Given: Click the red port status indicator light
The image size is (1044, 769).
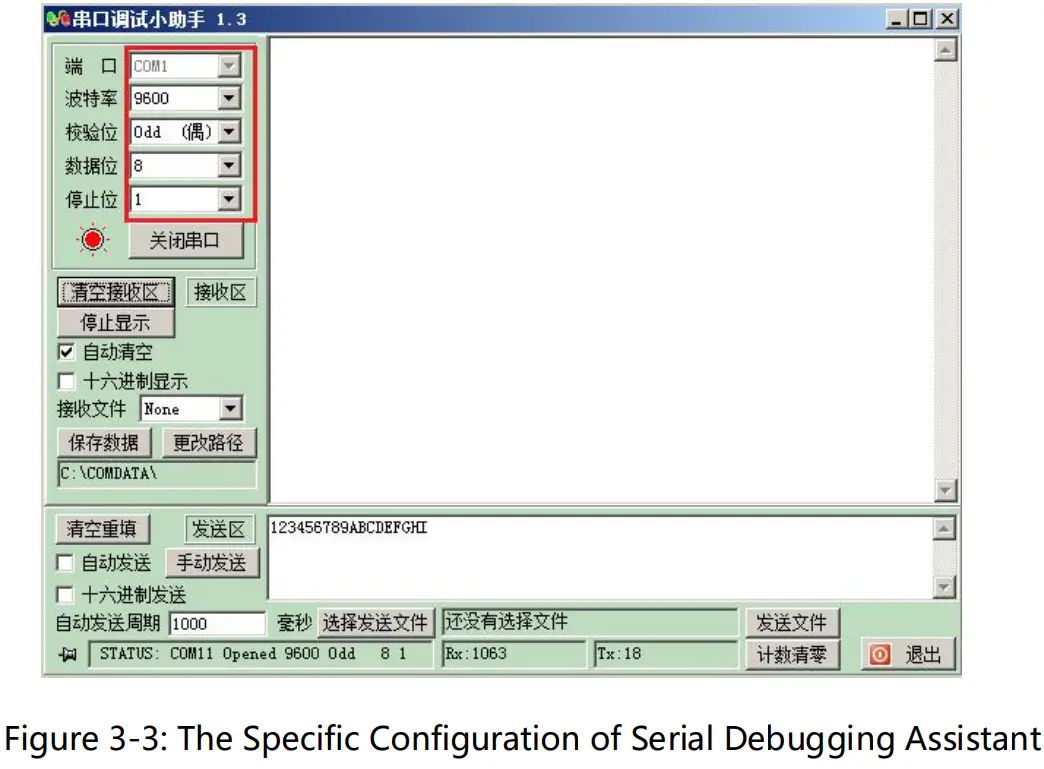Looking at the screenshot, I should (x=91, y=240).
